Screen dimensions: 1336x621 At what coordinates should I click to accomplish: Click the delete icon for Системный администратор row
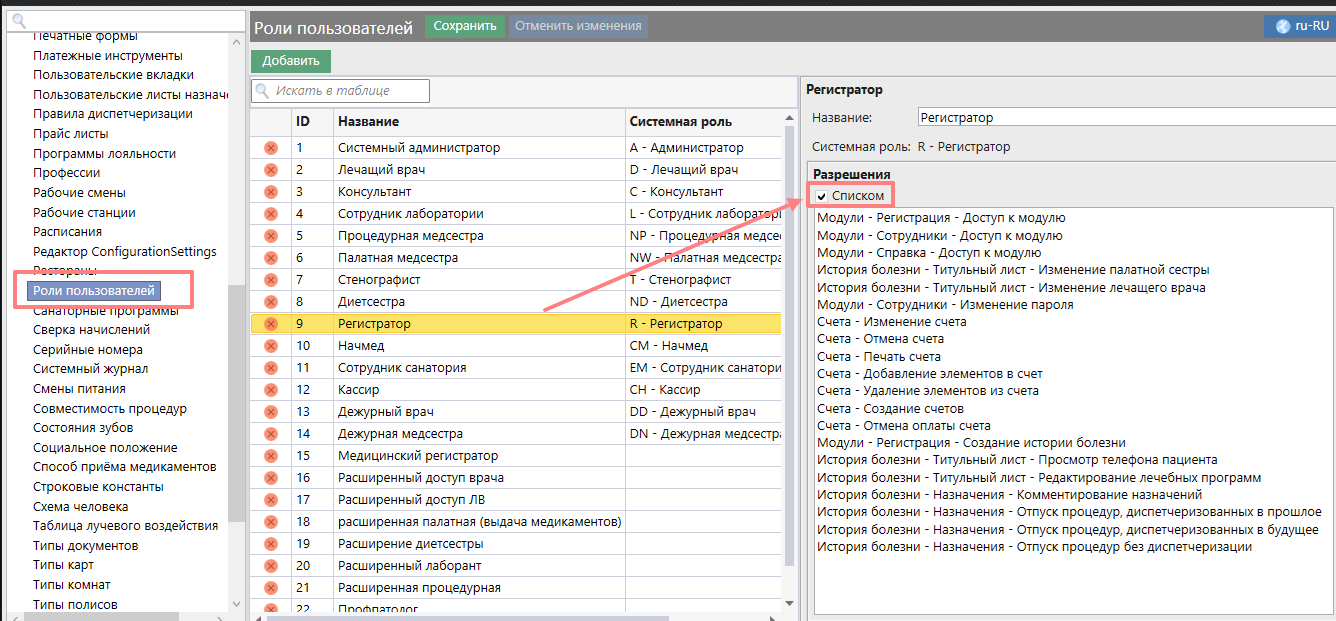[x=270, y=148]
